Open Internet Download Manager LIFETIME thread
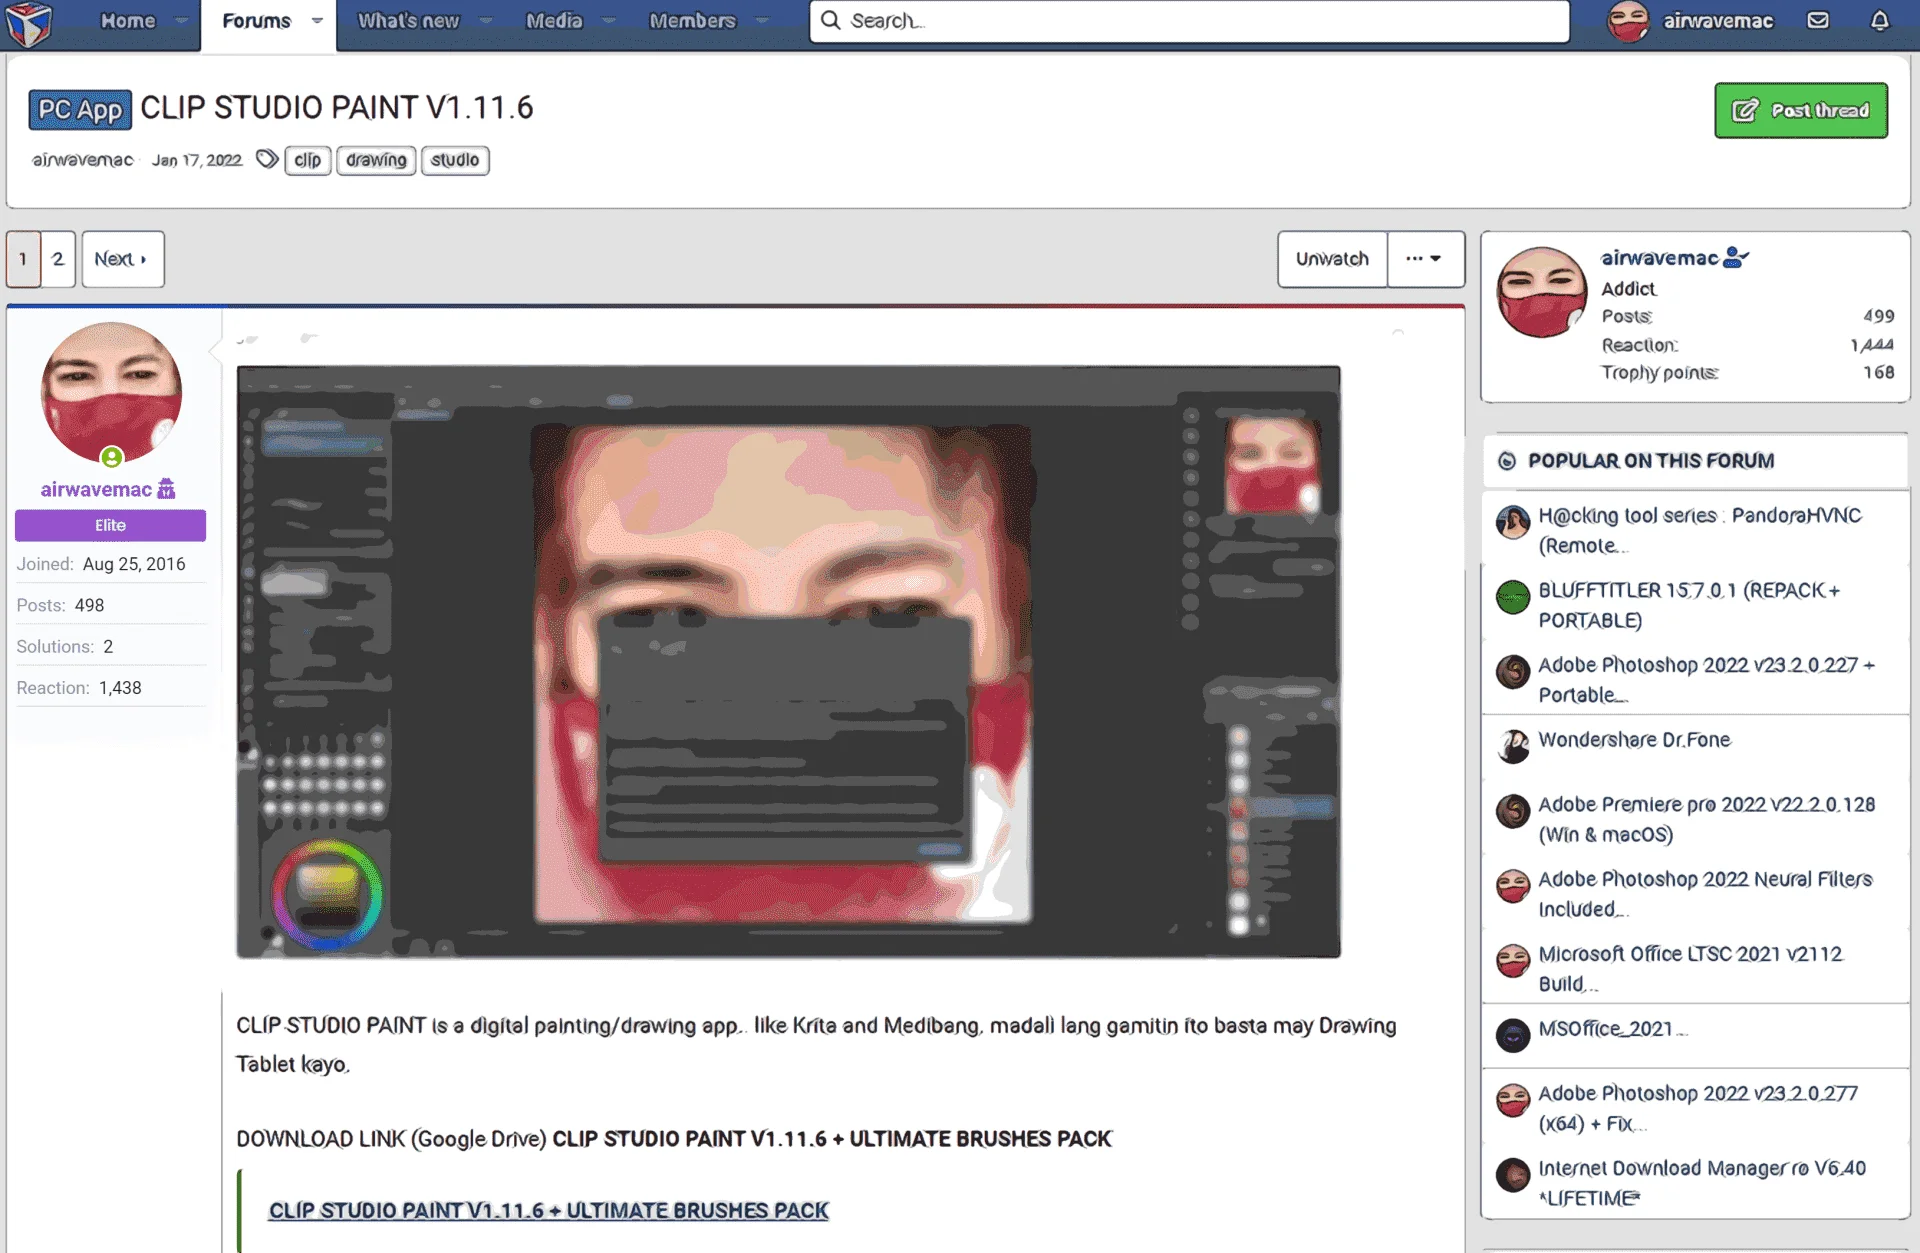The height and width of the screenshot is (1253, 1920). coord(1702,1183)
